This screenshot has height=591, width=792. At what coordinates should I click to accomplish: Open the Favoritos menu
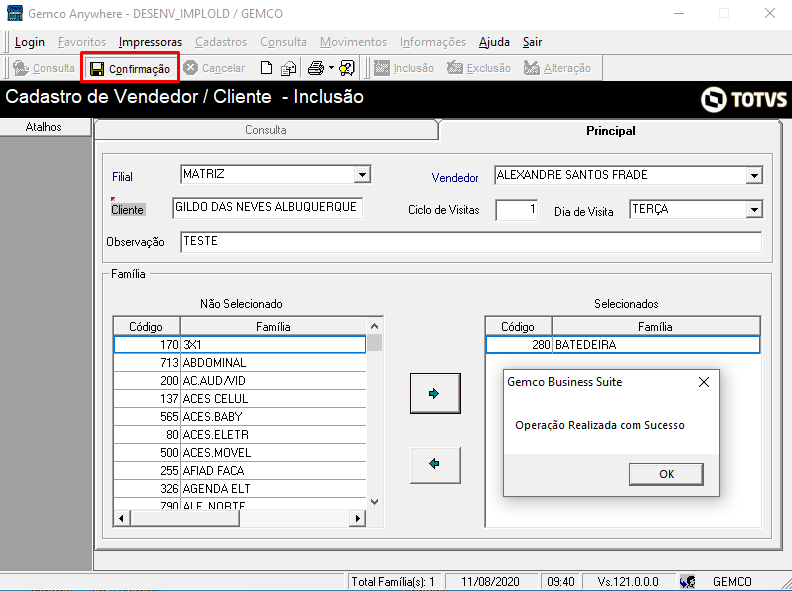coord(82,42)
